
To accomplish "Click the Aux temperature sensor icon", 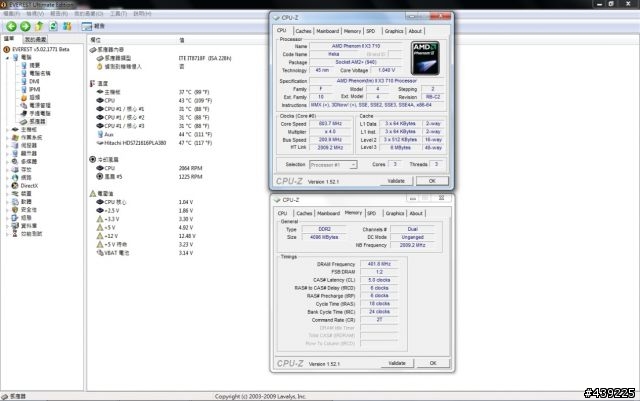I will pos(100,134).
